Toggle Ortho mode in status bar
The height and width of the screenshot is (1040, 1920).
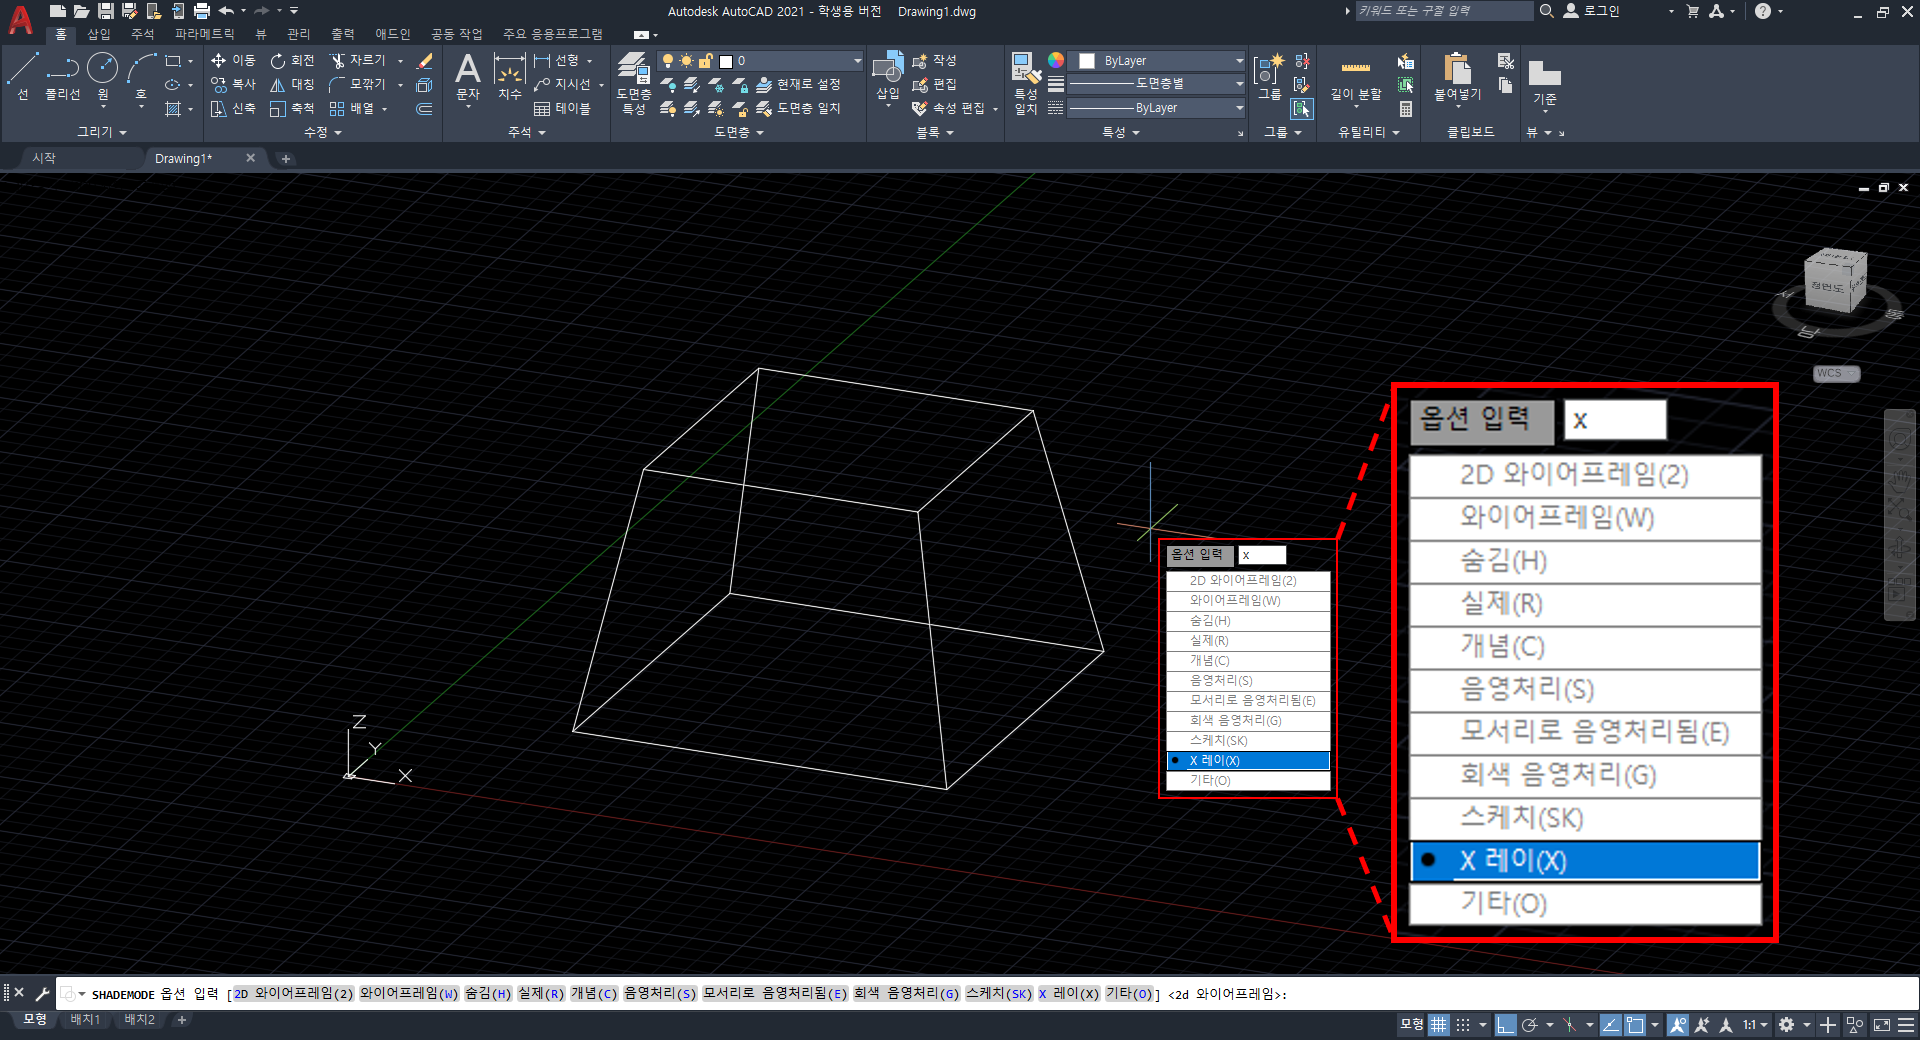click(1506, 1024)
